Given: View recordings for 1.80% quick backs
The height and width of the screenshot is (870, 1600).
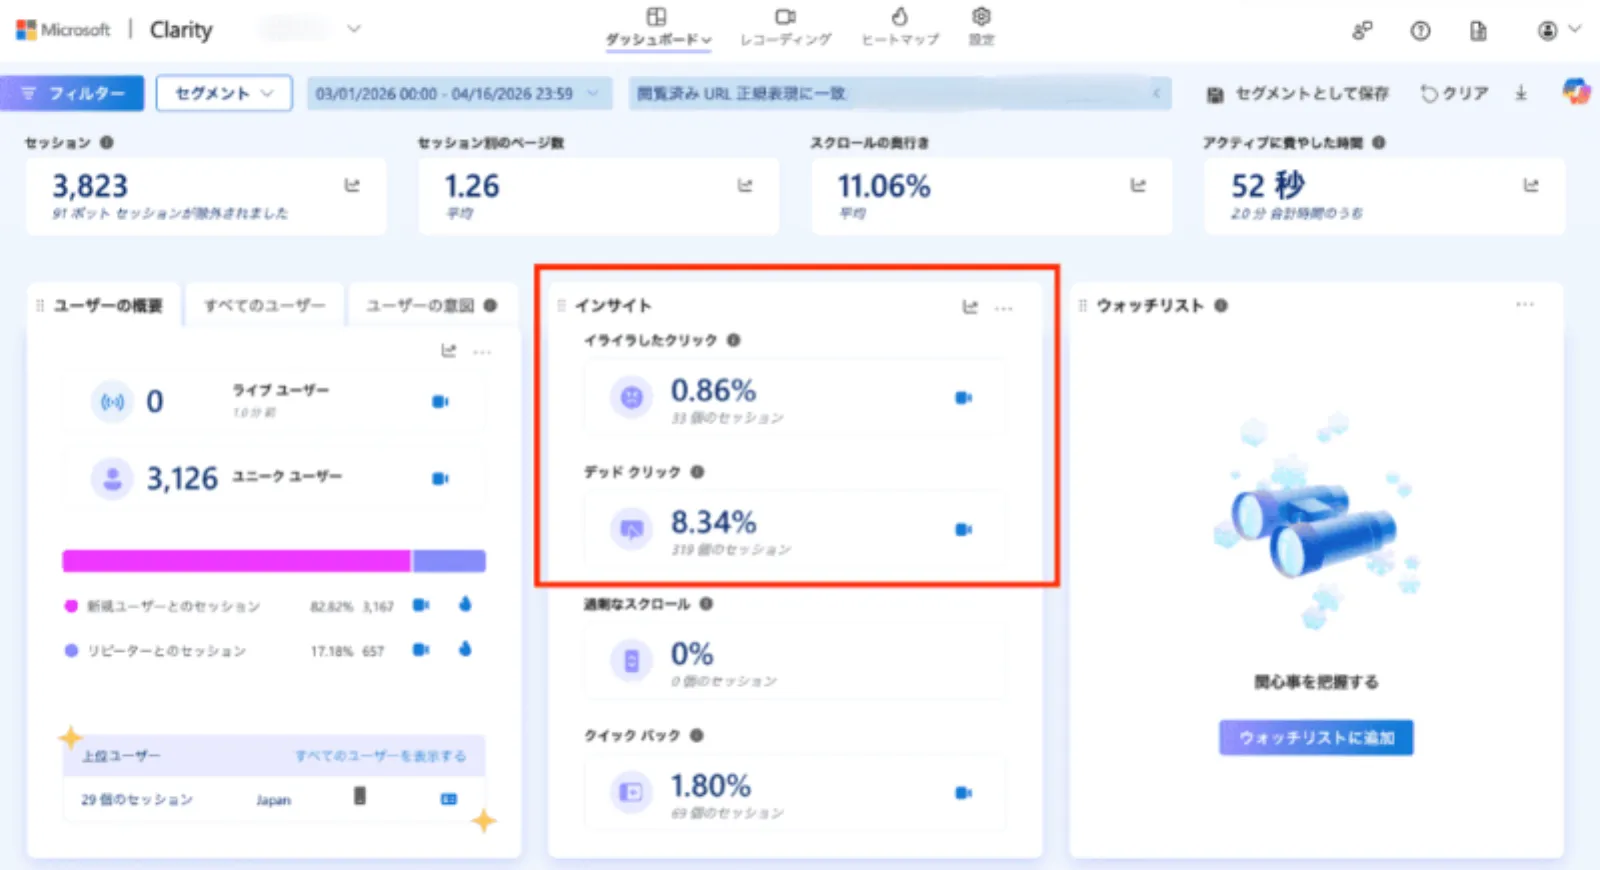Looking at the screenshot, I should click(x=963, y=793).
